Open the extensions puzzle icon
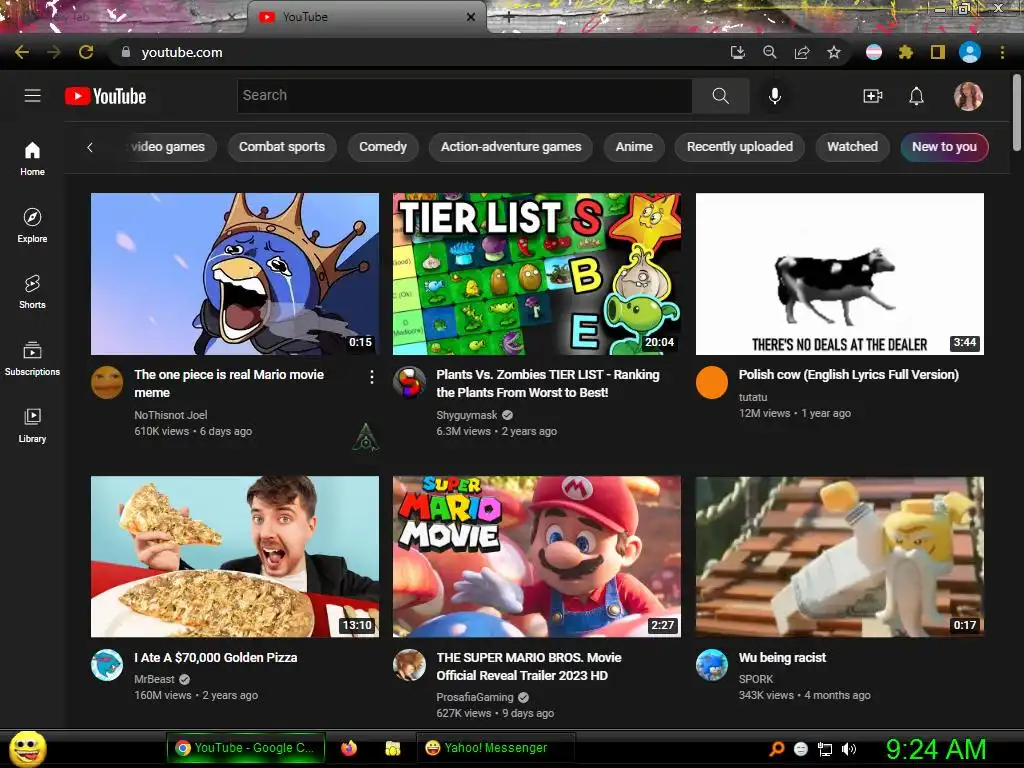The width and height of the screenshot is (1024, 768). [905, 52]
